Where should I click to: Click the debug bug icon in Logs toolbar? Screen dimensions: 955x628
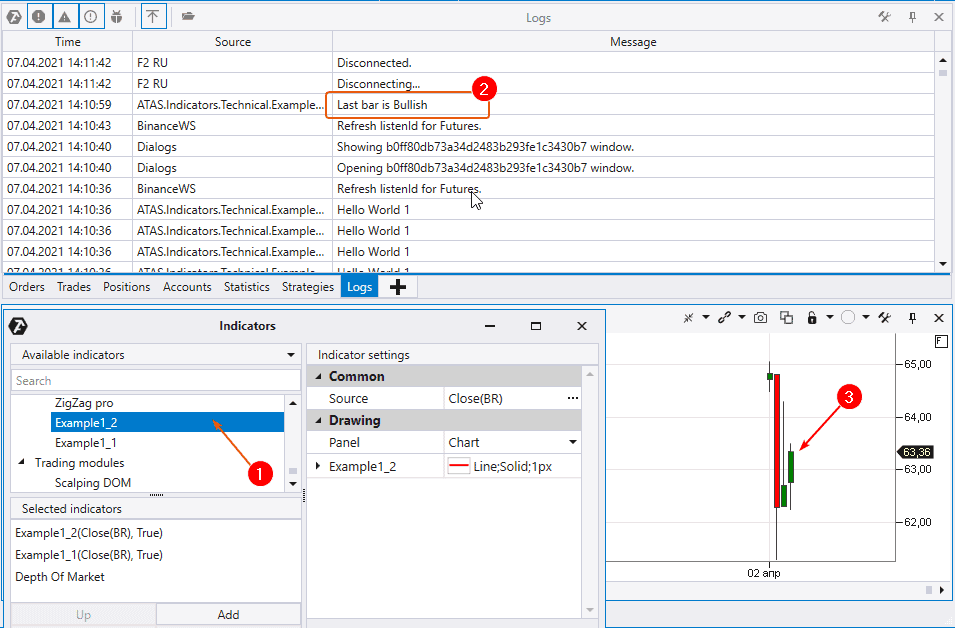click(117, 16)
